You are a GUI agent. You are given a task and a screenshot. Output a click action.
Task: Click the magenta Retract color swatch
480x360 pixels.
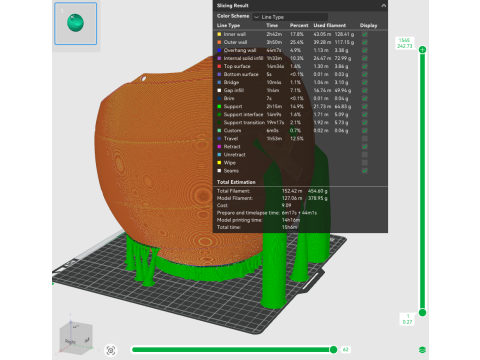click(219, 146)
